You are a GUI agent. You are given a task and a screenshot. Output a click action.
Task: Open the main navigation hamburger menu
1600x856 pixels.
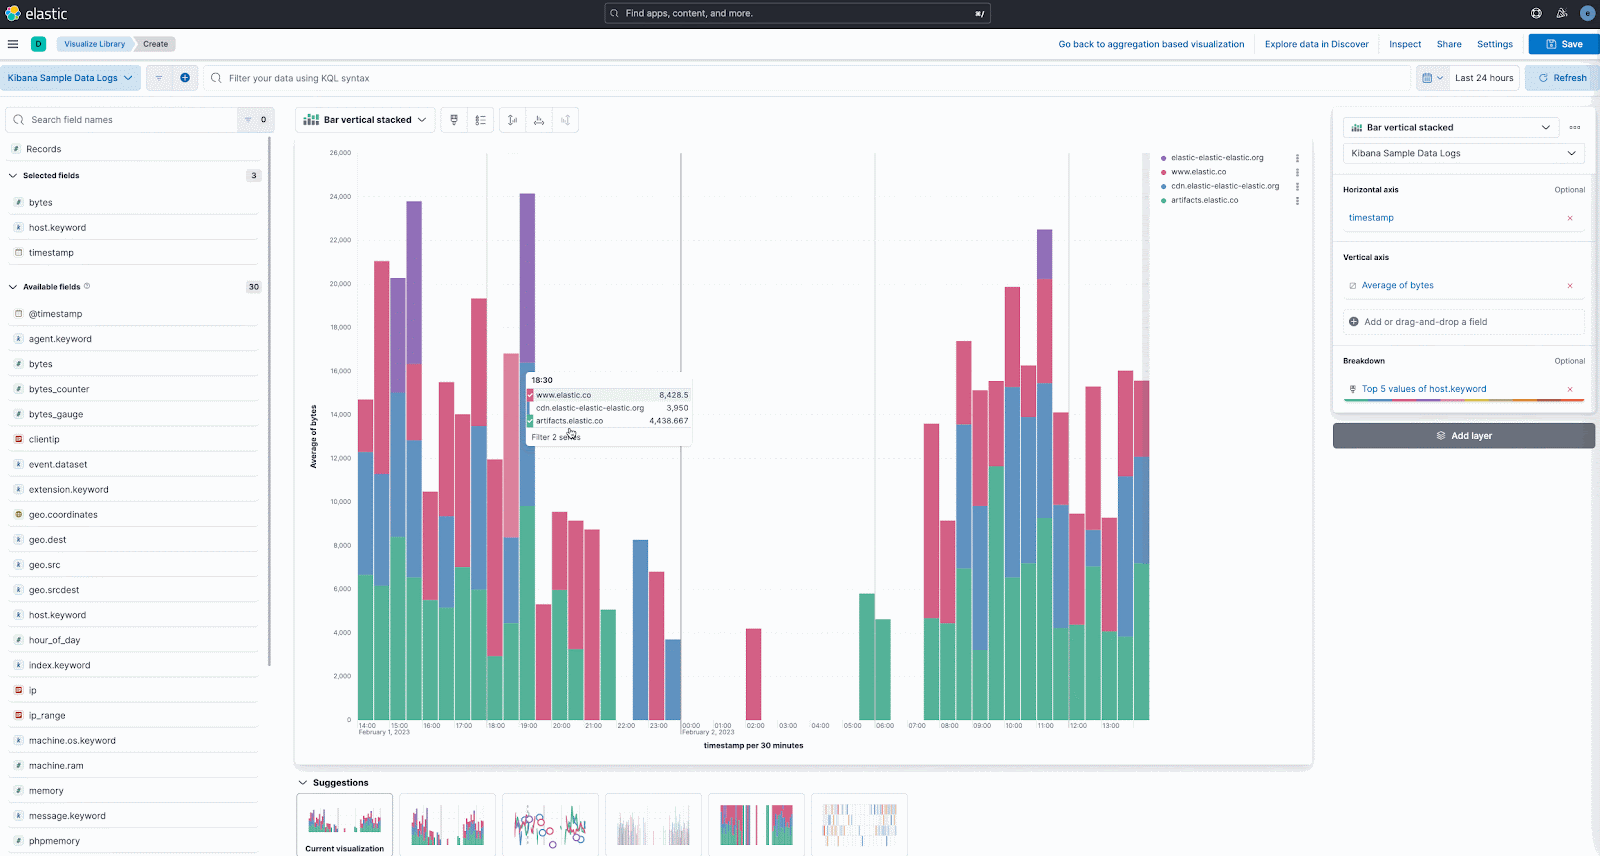tap(13, 44)
